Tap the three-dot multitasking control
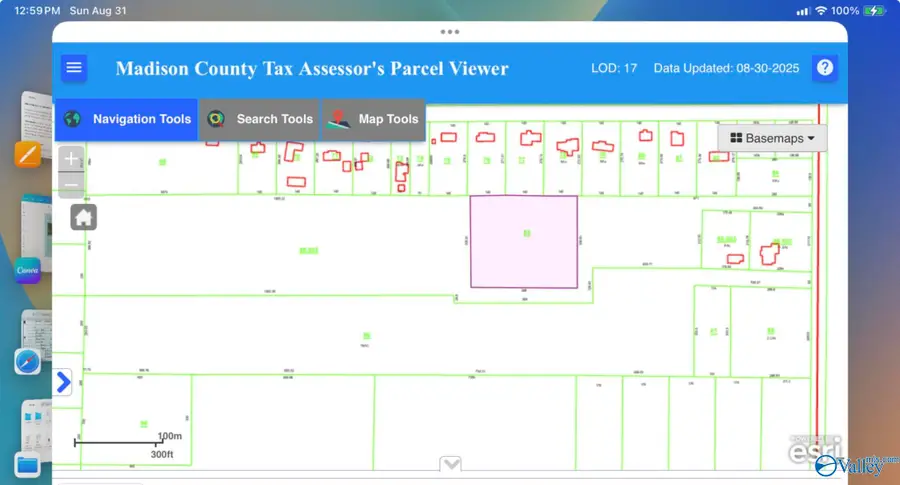 pyautogui.click(x=450, y=32)
